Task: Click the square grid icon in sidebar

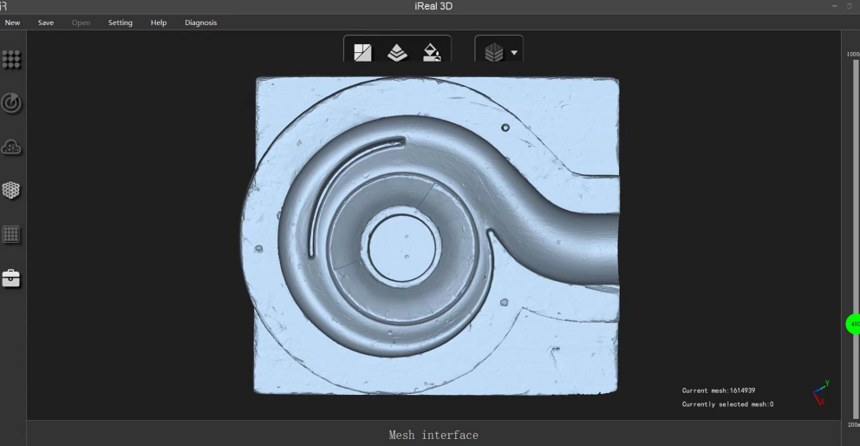Action: click(11, 234)
